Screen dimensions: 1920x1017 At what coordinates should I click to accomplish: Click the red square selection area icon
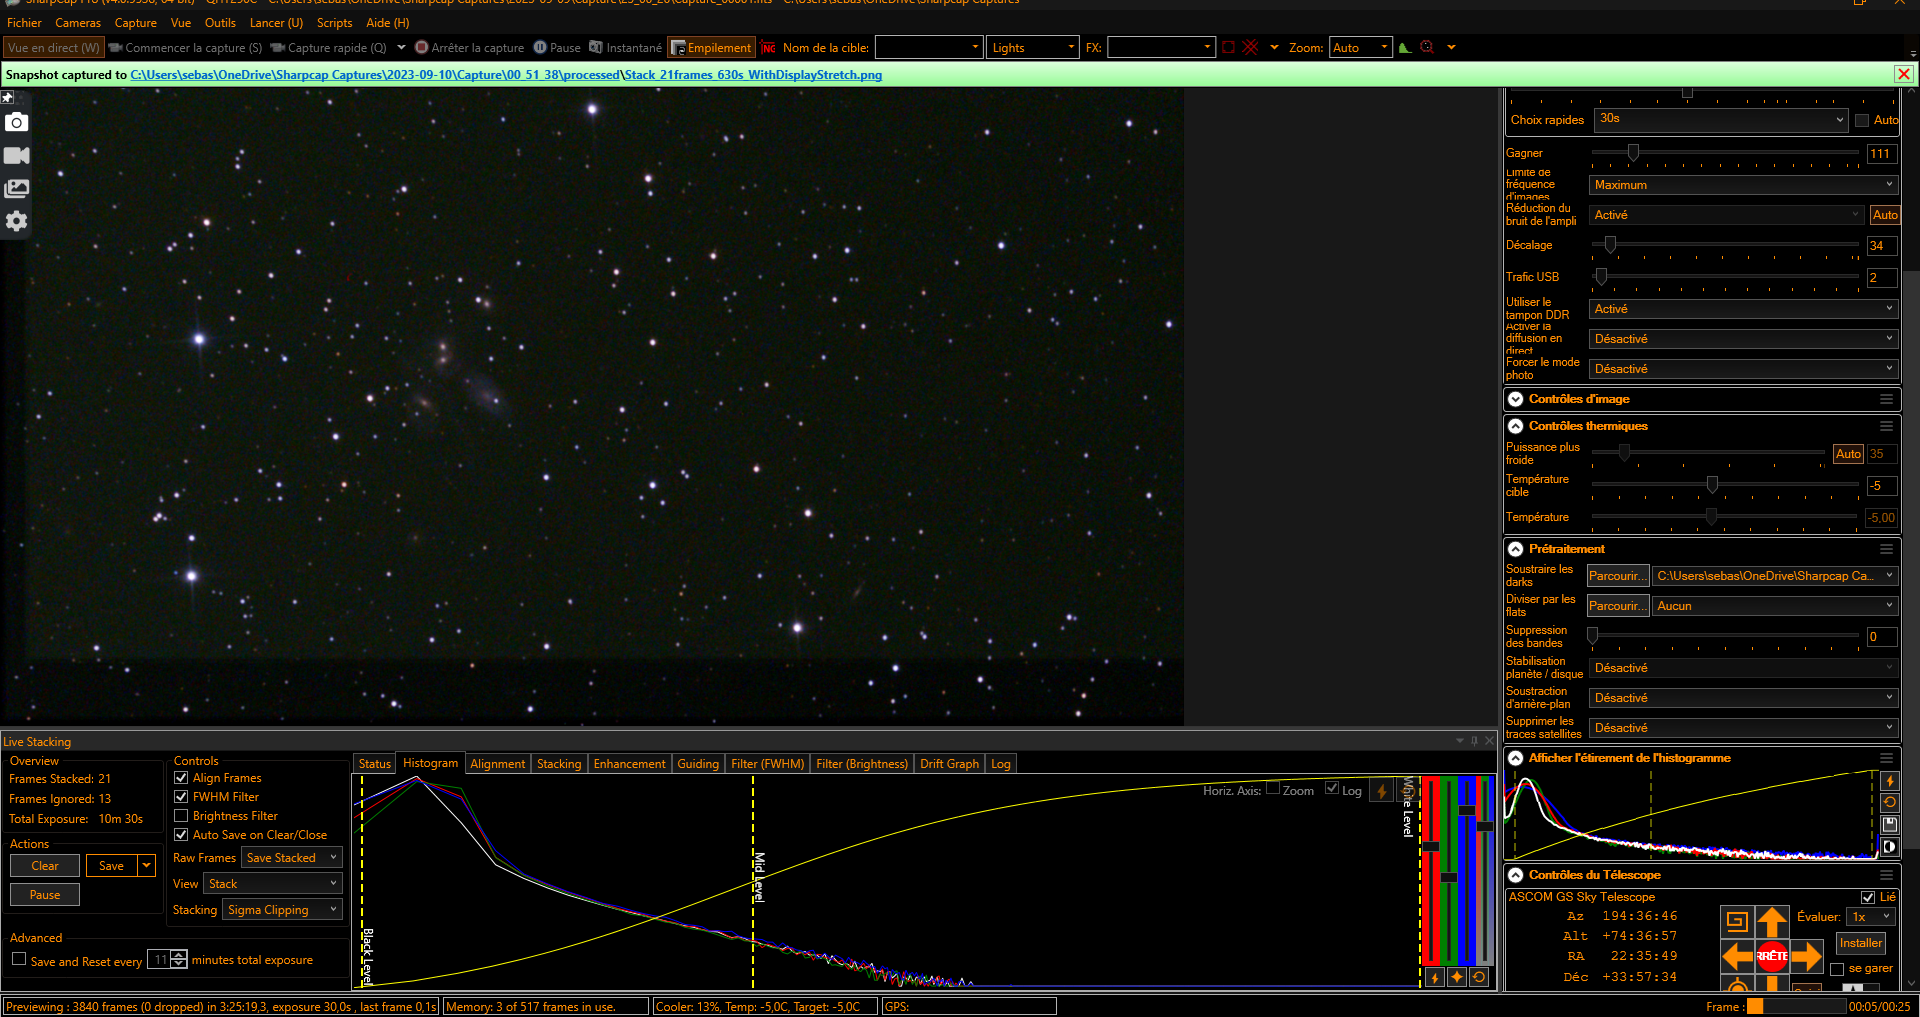click(x=1229, y=47)
